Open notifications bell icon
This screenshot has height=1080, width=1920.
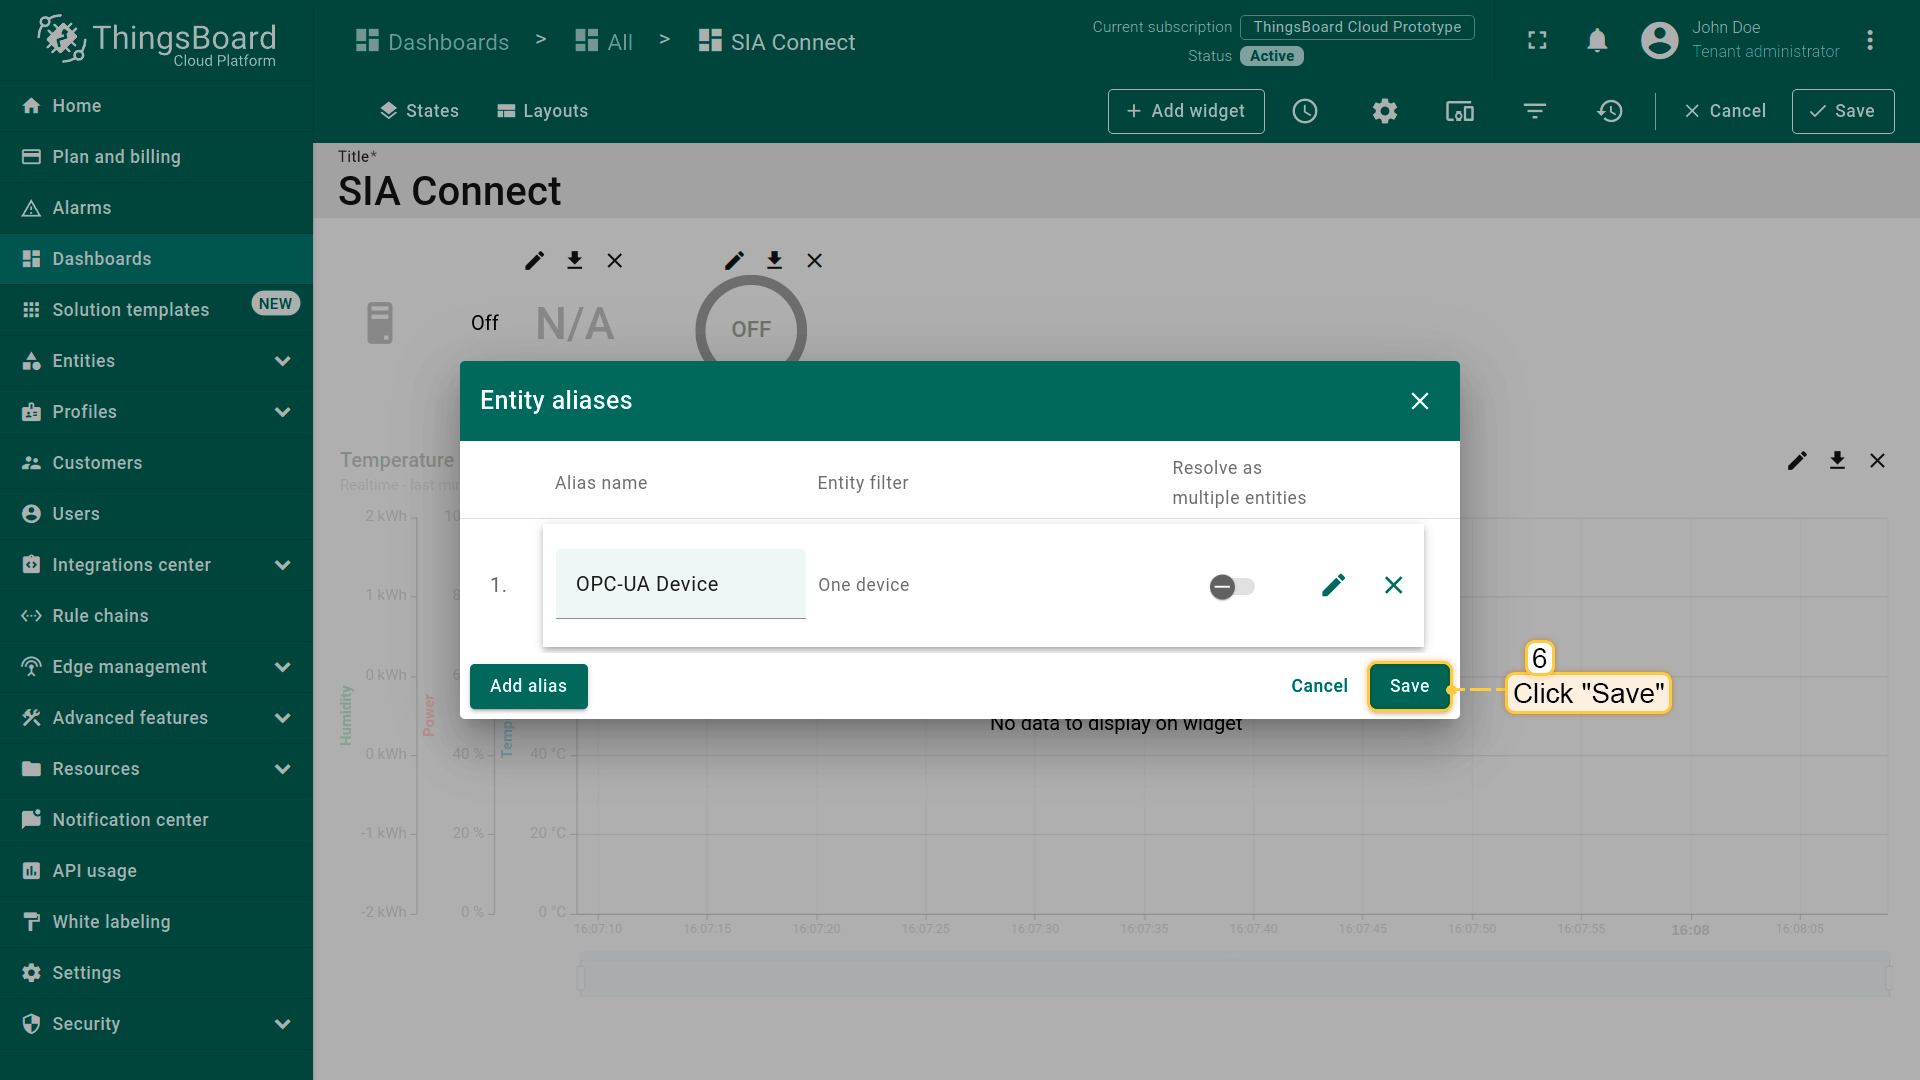(x=1597, y=41)
